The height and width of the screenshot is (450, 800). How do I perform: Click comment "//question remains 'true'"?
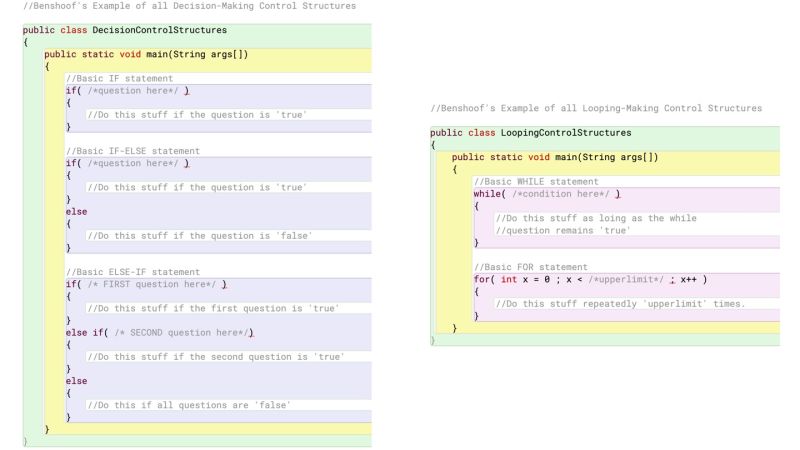coord(563,231)
